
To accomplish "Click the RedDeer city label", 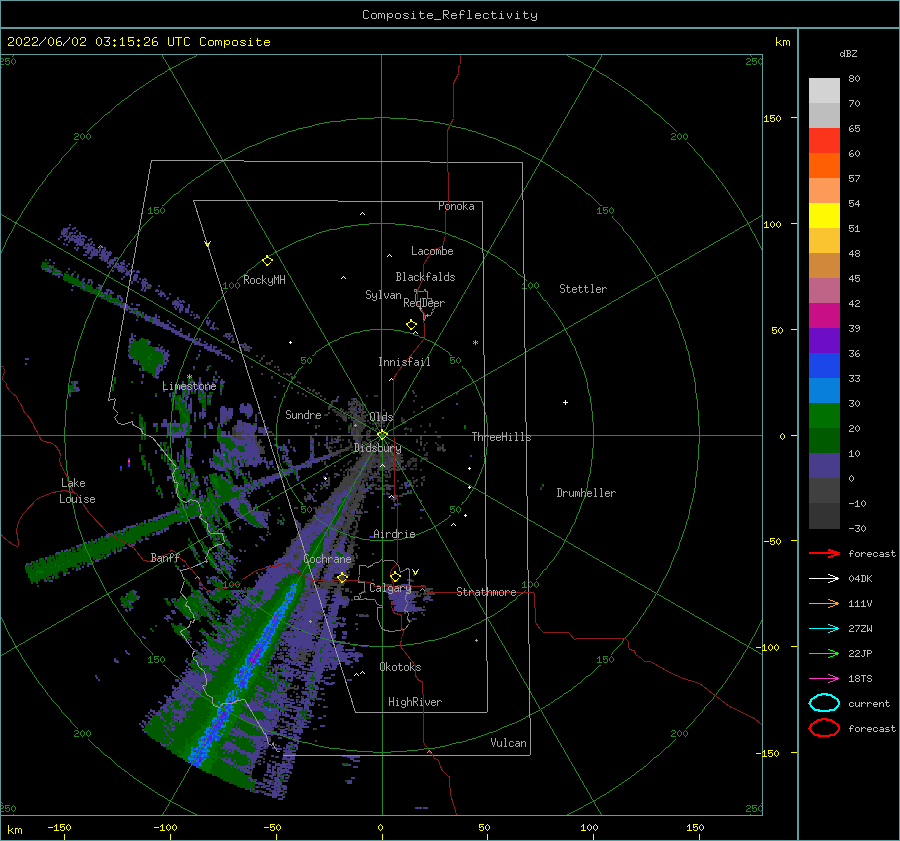I will (424, 303).
